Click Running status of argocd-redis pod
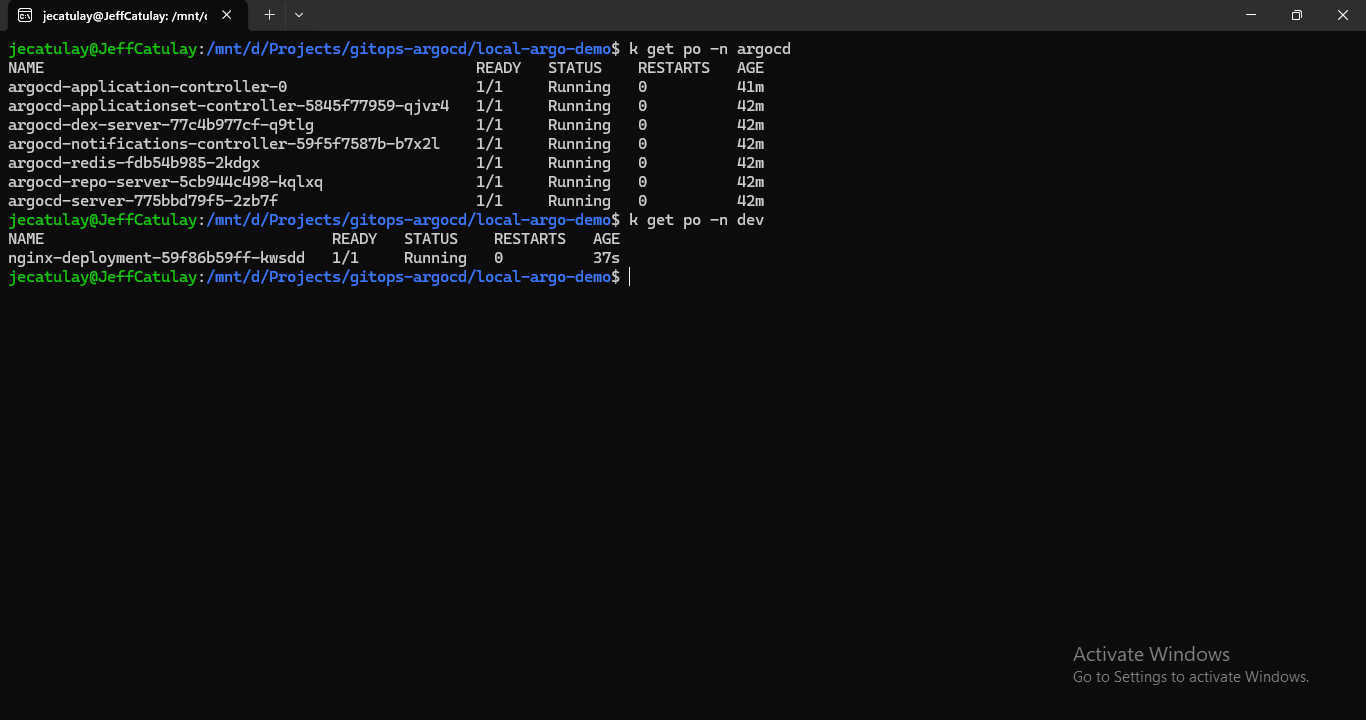This screenshot has height=720, width=1366. 579,163
